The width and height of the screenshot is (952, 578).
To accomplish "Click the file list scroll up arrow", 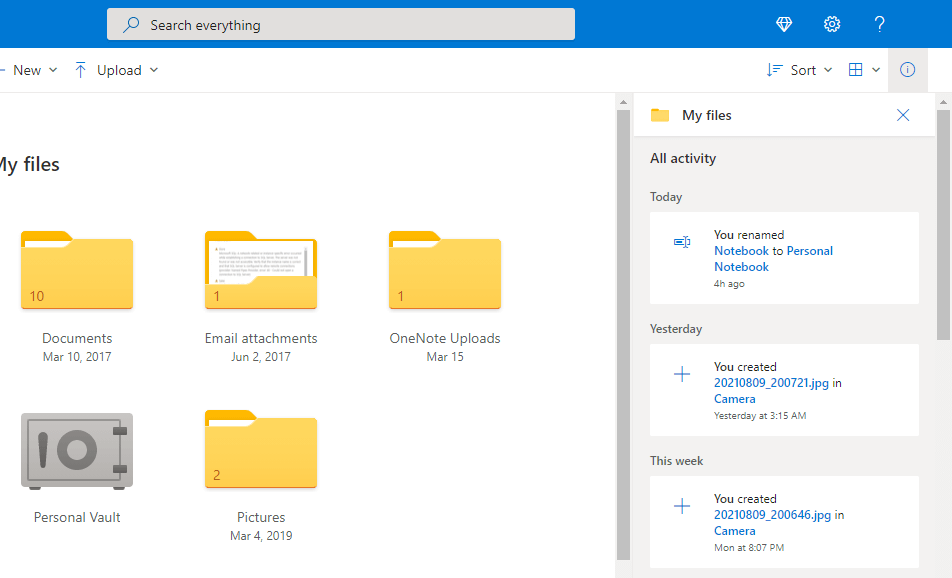I will pos(623,102).
